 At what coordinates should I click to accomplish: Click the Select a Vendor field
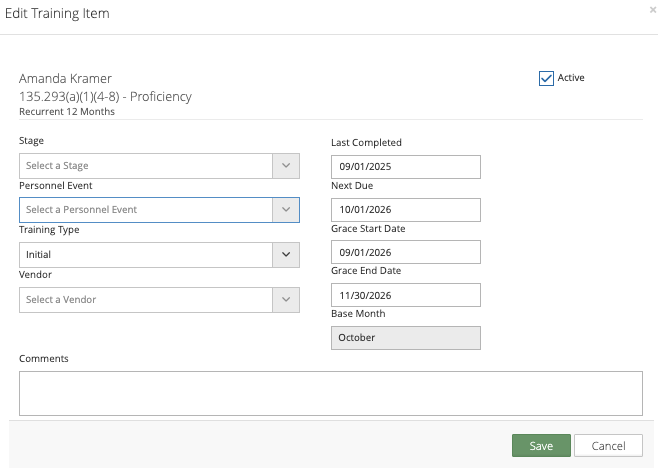point(146,300)
